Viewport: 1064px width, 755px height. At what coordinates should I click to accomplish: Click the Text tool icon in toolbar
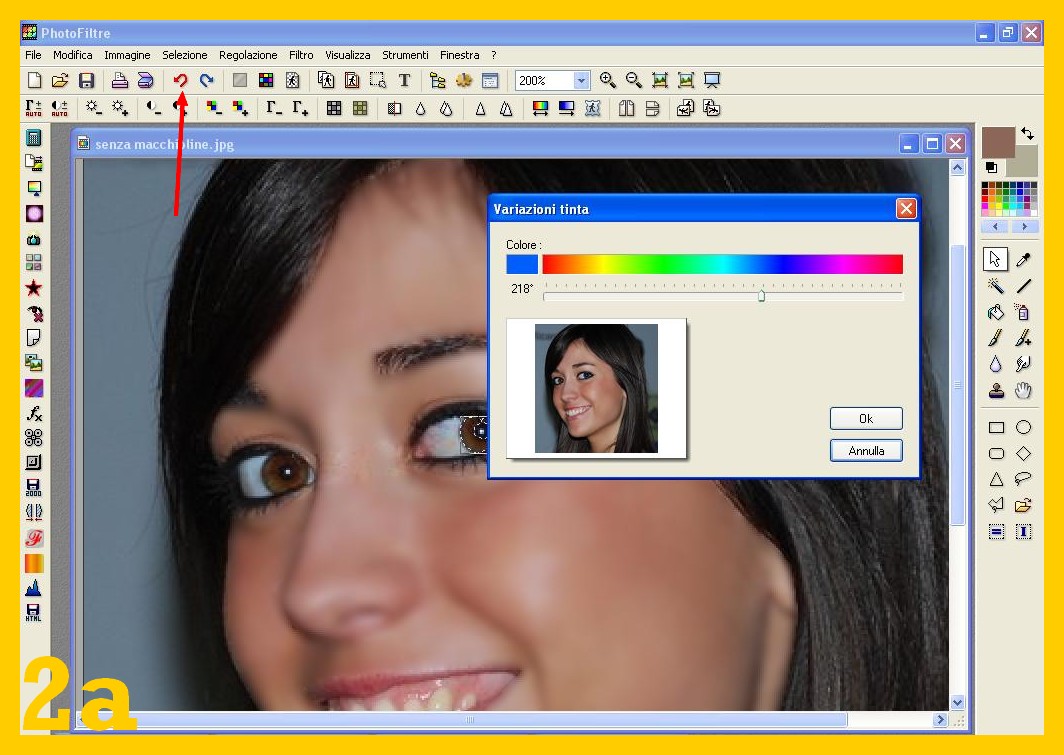pyautogui.click(x=404, y=81)
